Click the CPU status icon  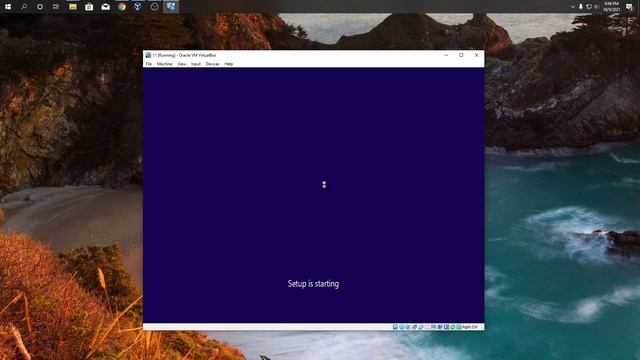(446, 327)
